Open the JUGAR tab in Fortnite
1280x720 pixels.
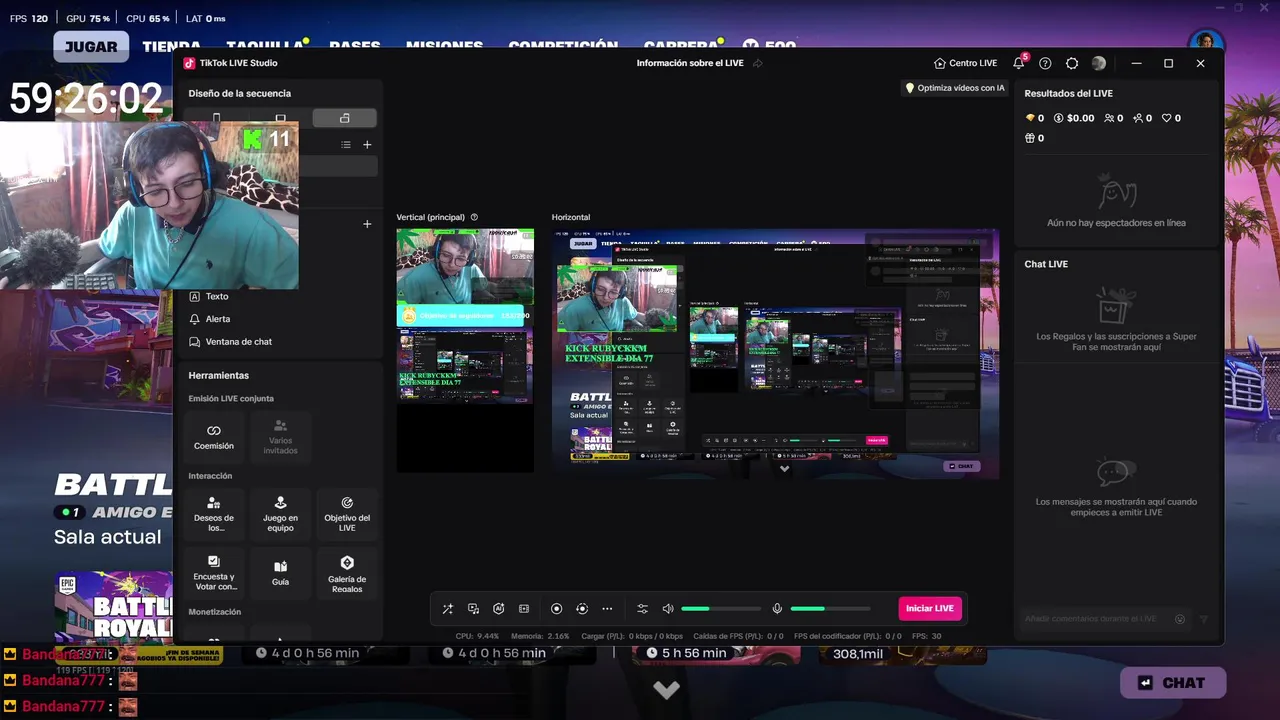click(x=91, y=46)
